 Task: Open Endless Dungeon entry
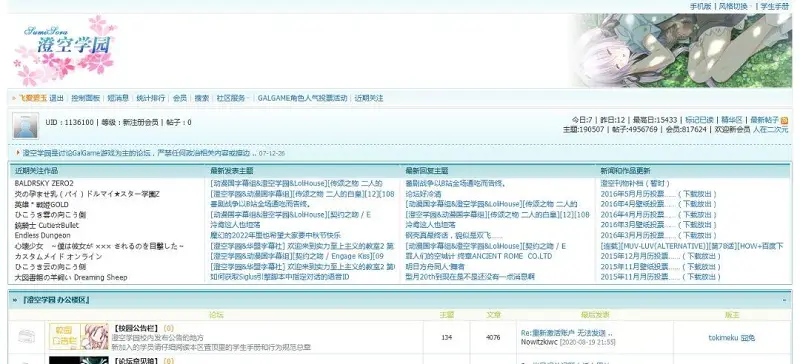(42, 235)
